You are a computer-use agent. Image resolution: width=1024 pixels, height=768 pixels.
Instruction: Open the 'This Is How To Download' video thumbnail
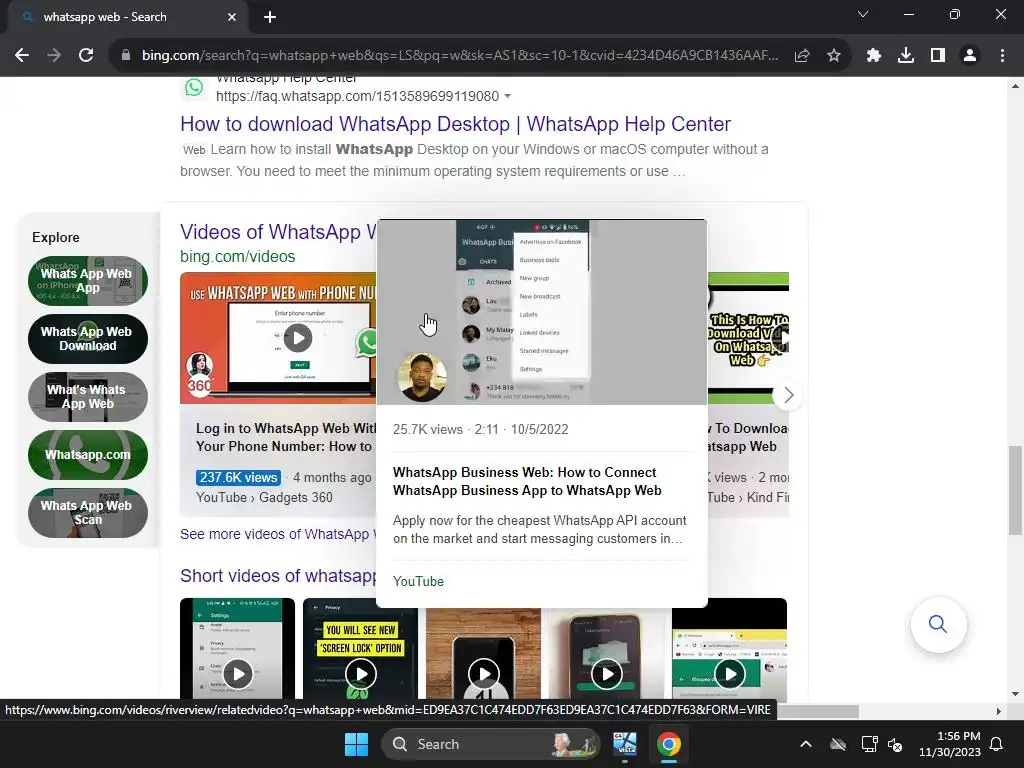click(x=748, y=338)
